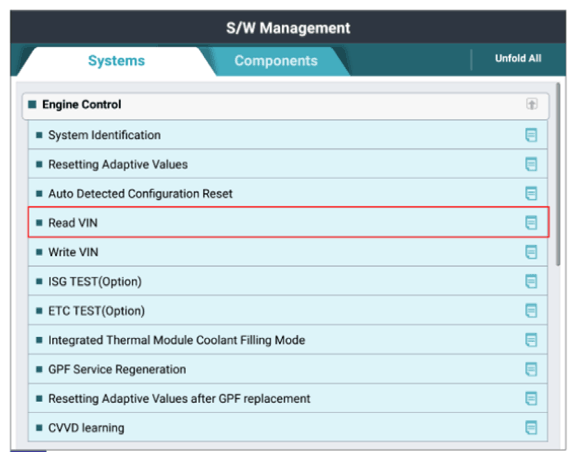Switch to the Components tab

(276, 61)
